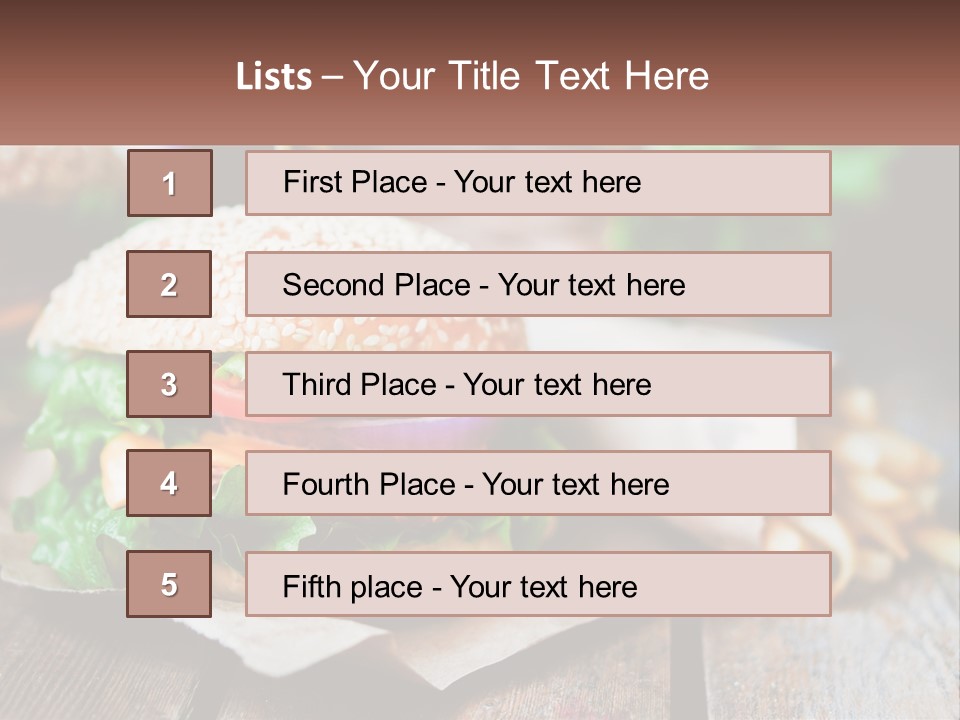
Task: Select the Fourth Place text box
Action: [538, 483]
